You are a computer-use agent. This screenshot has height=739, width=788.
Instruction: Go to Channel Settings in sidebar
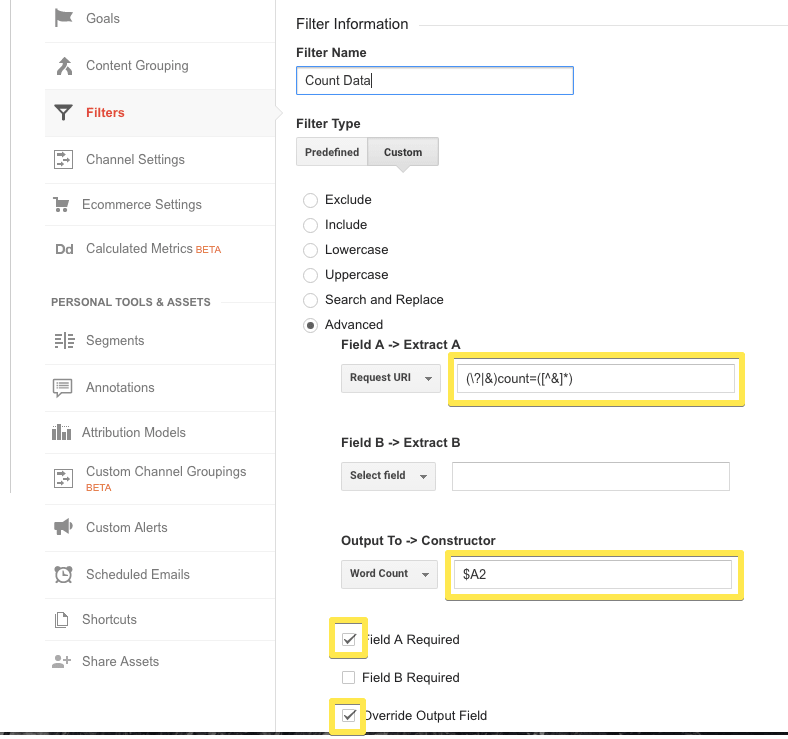coord(135,160)
